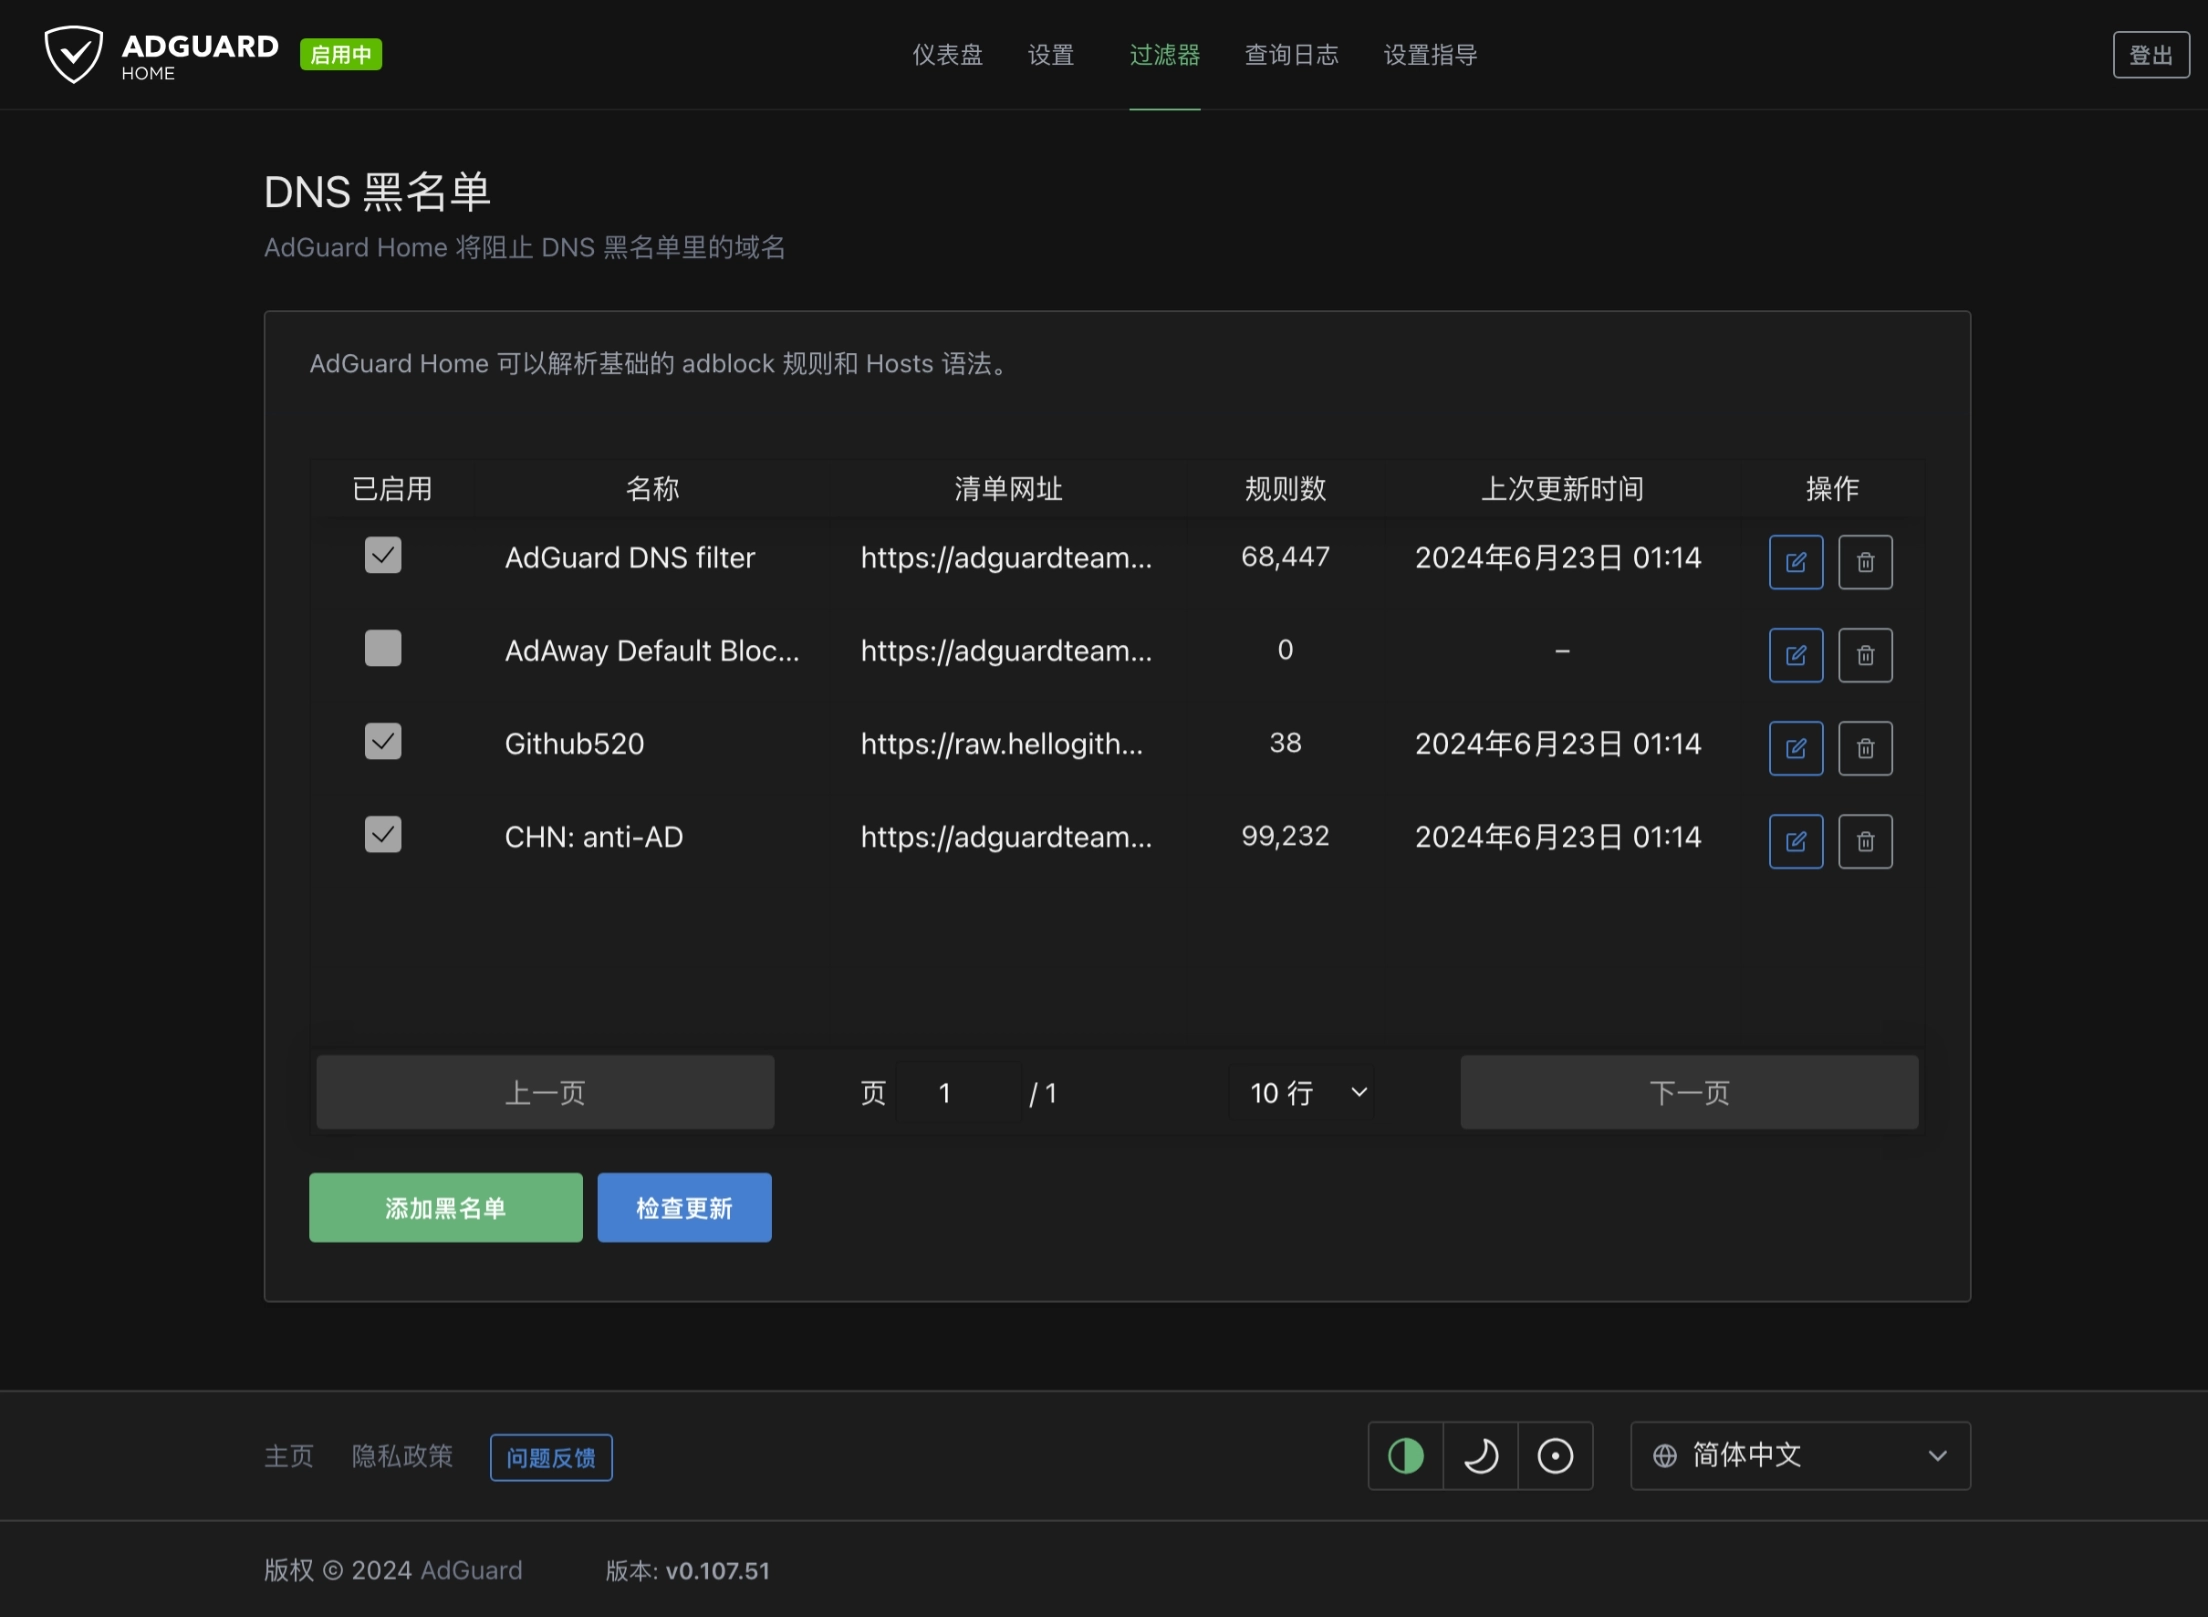Delete the AdGuard DNS filter blocklist

tap(1865, 562)
